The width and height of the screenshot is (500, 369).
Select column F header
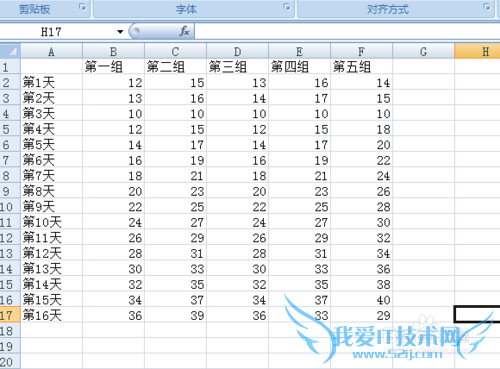point(361,51)
